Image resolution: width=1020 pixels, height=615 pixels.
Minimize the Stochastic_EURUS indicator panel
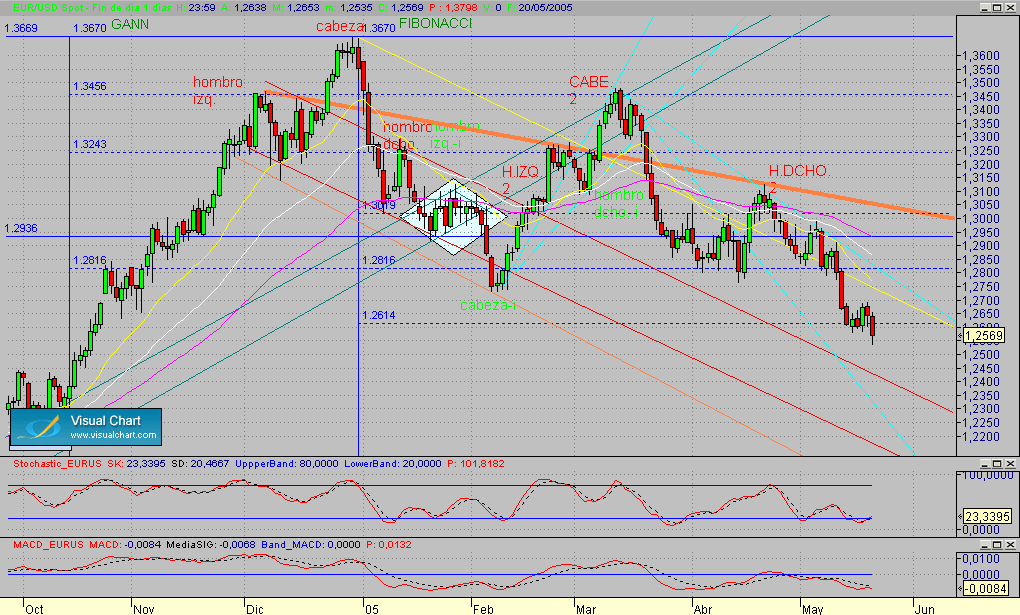click(985, 463)
